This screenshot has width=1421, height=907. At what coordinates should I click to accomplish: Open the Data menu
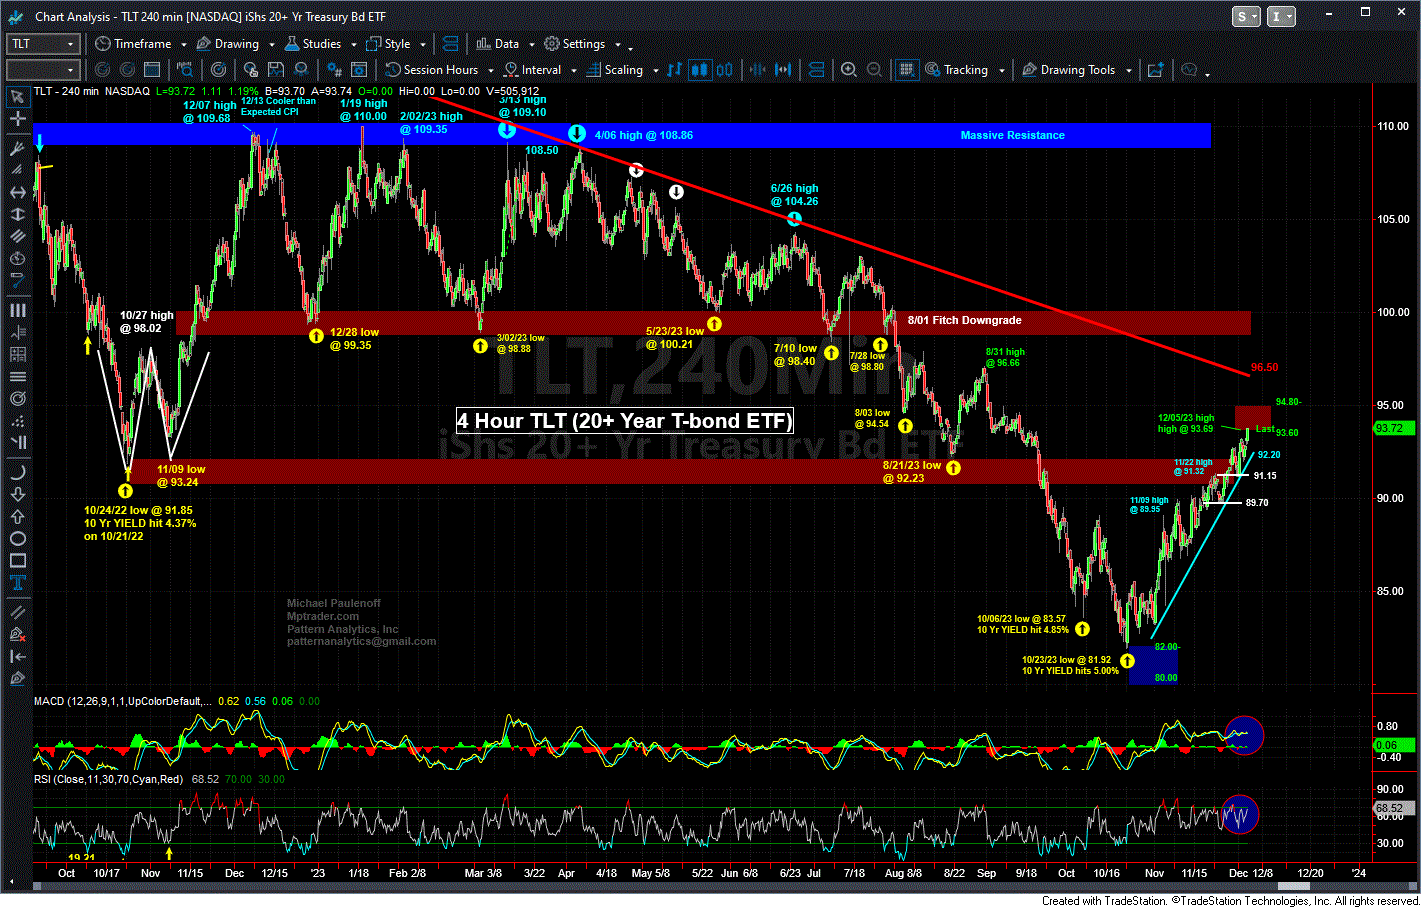point(498,44)
